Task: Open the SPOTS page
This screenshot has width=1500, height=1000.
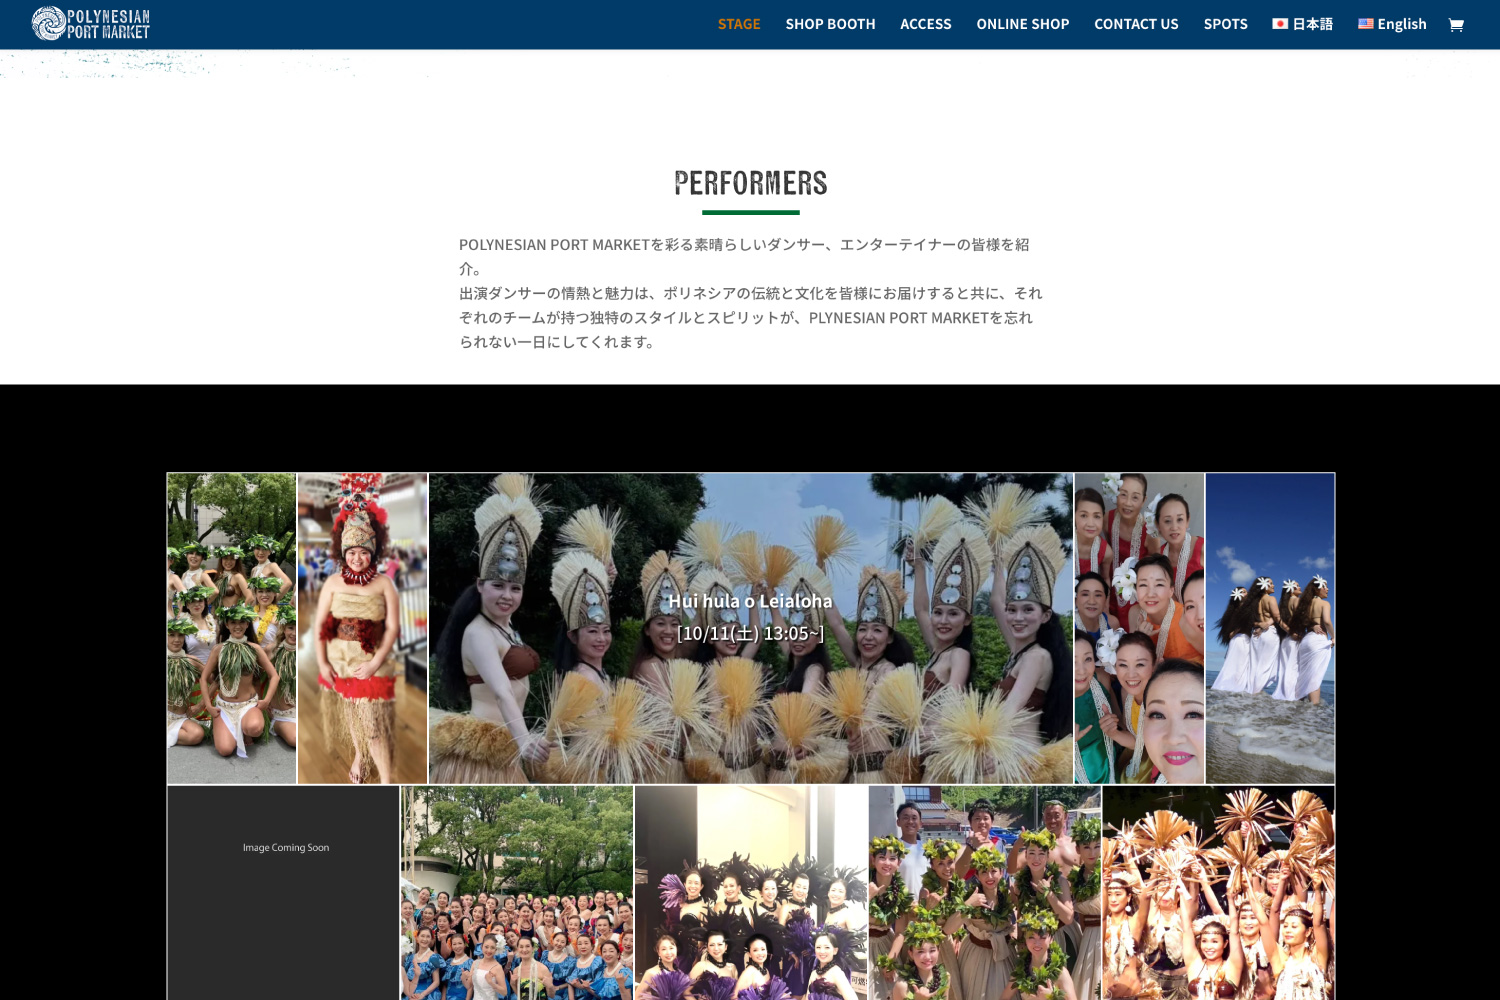Action: point(1225,23)
